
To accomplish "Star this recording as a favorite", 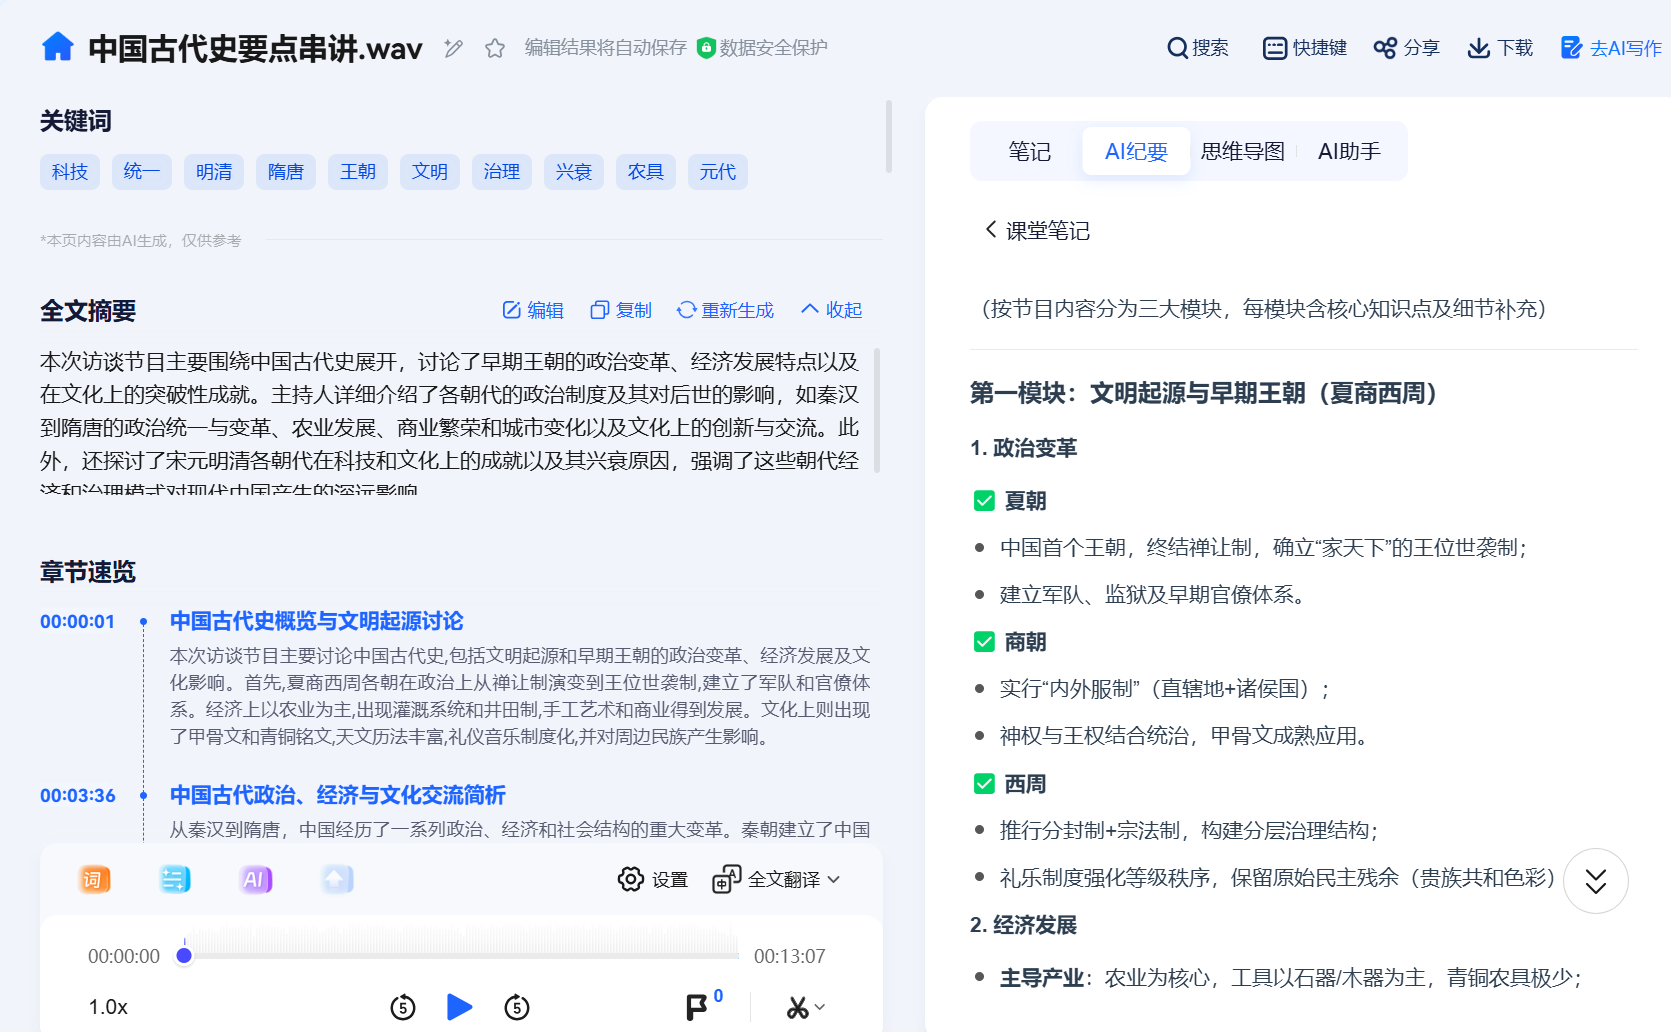I will [x=494, y=48].
